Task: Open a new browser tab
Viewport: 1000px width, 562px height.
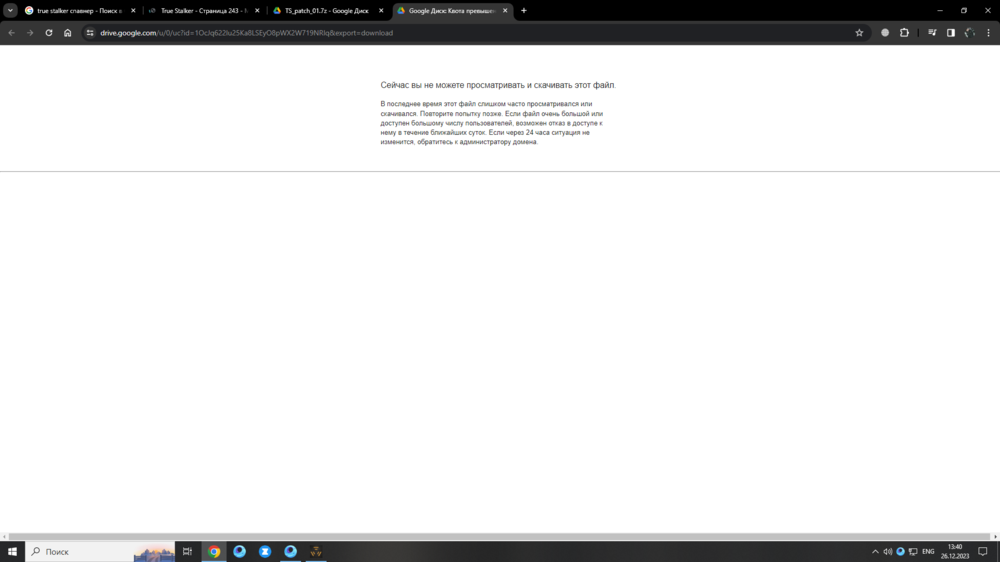Action: click(x=524, y=10)
